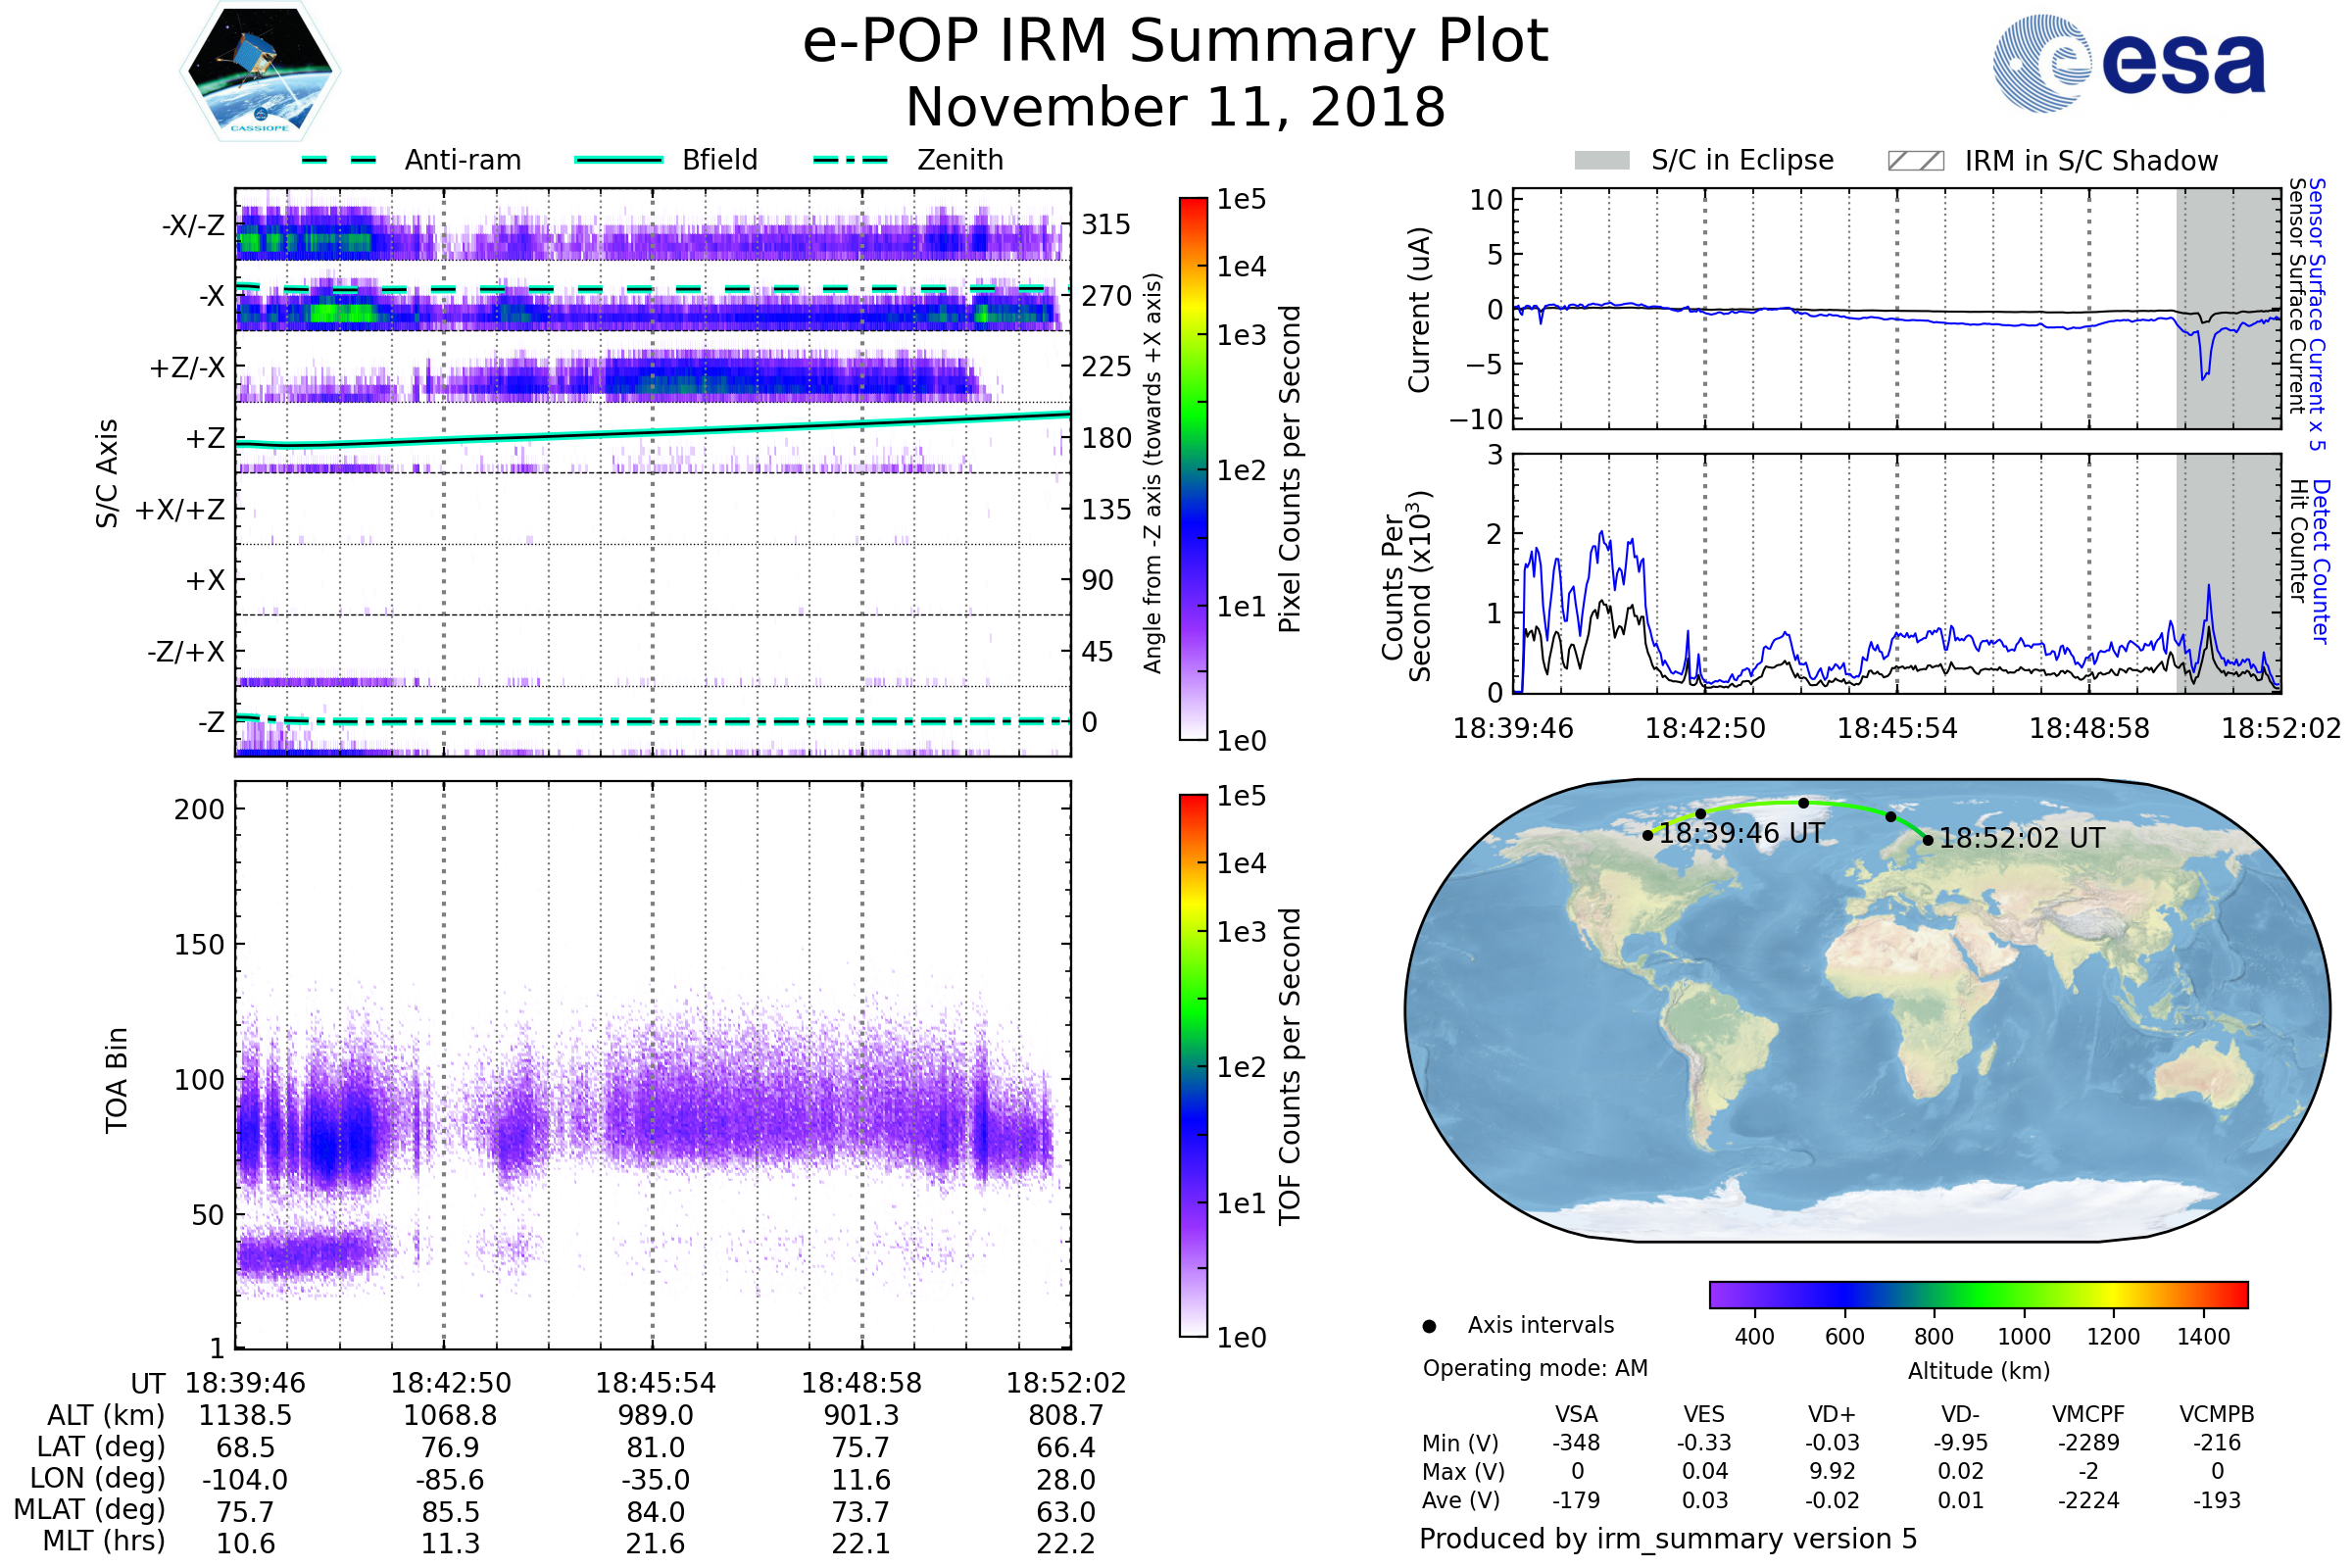2352x1568 pixels.
Task: Click the Altitude (km) color bar
Action: point(1978,1294)
